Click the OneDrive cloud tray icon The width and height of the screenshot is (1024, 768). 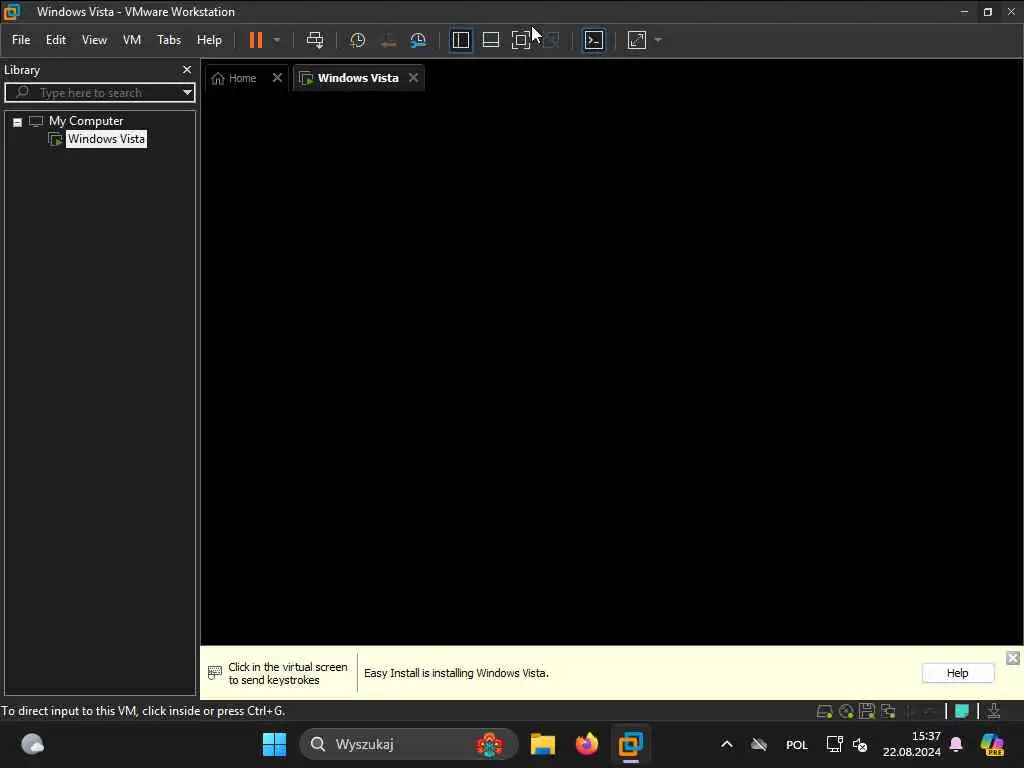759,744
